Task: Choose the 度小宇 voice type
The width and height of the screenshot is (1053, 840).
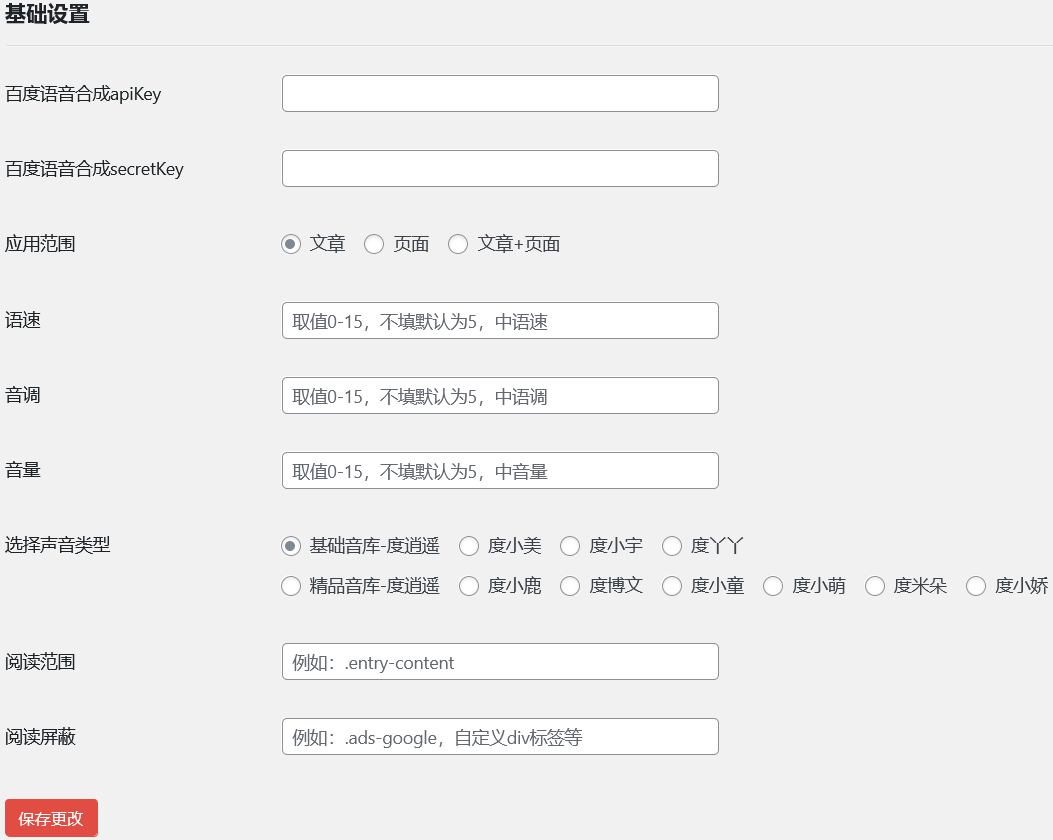Action: pyautogui.click(x=570, y=546)
